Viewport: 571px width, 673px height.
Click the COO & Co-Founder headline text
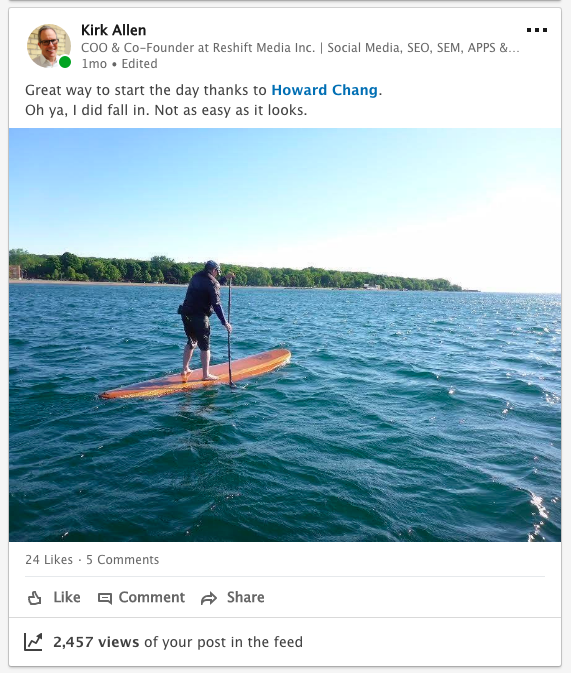[x=300, y=48]
